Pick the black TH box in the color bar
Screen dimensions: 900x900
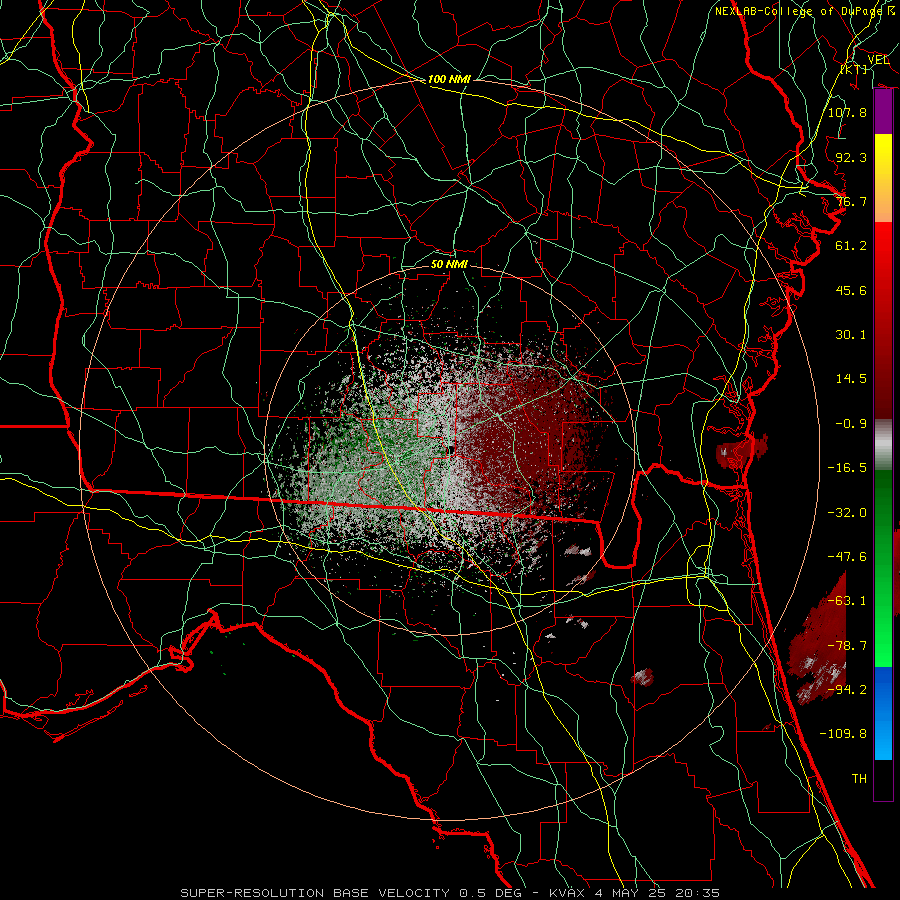click(883, 780)
